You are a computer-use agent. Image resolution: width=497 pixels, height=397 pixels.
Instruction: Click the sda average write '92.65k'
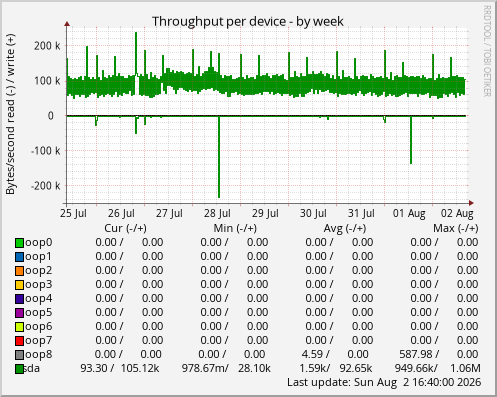pyautogui.click(x=356, y=368)
